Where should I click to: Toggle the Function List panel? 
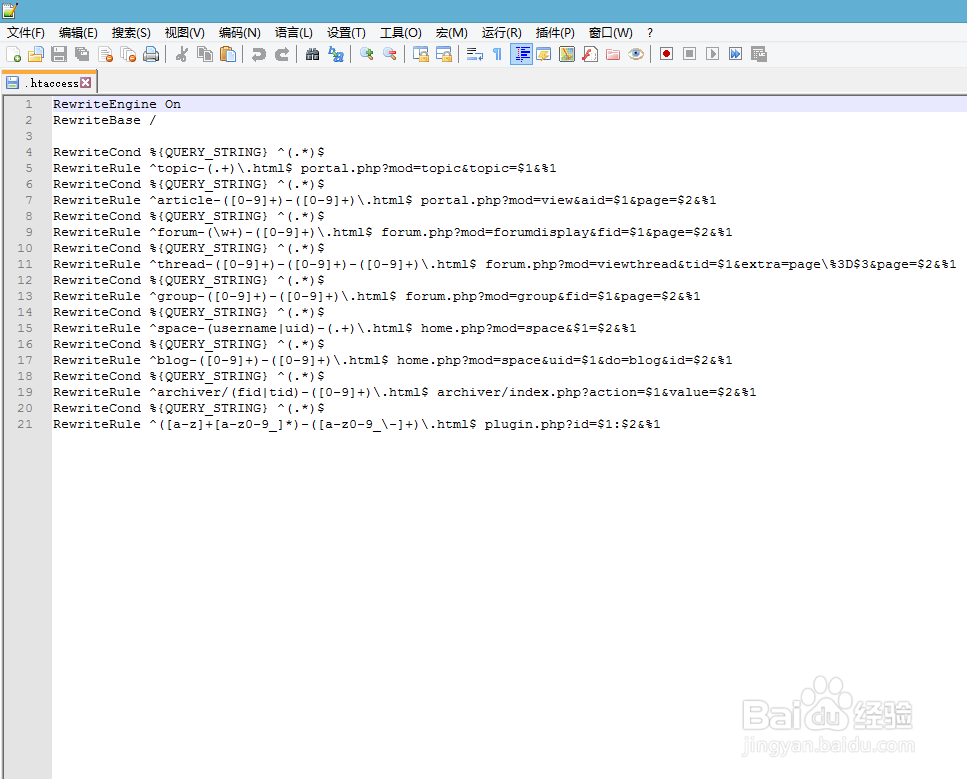[x=590, y=54]
